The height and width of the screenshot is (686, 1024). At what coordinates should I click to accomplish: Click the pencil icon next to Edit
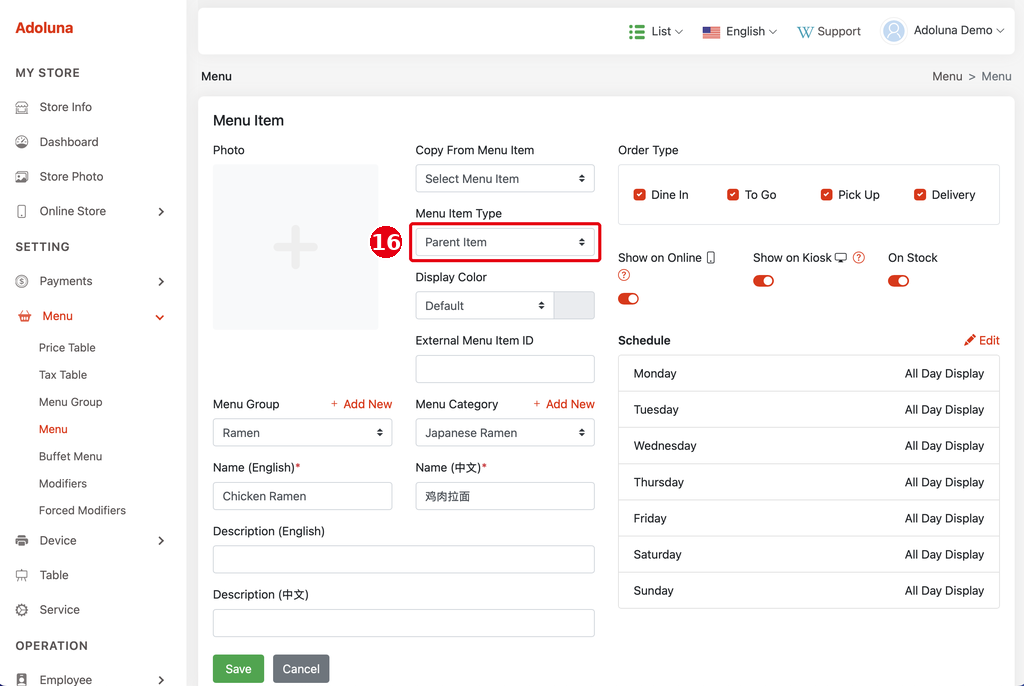point(970,340)
